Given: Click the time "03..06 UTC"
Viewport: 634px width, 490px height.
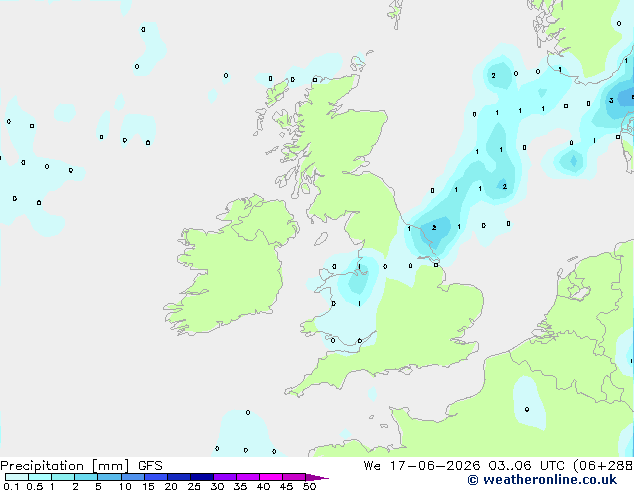Looking at the screenshot, I should pyautogui.click(x=526, y=466).
